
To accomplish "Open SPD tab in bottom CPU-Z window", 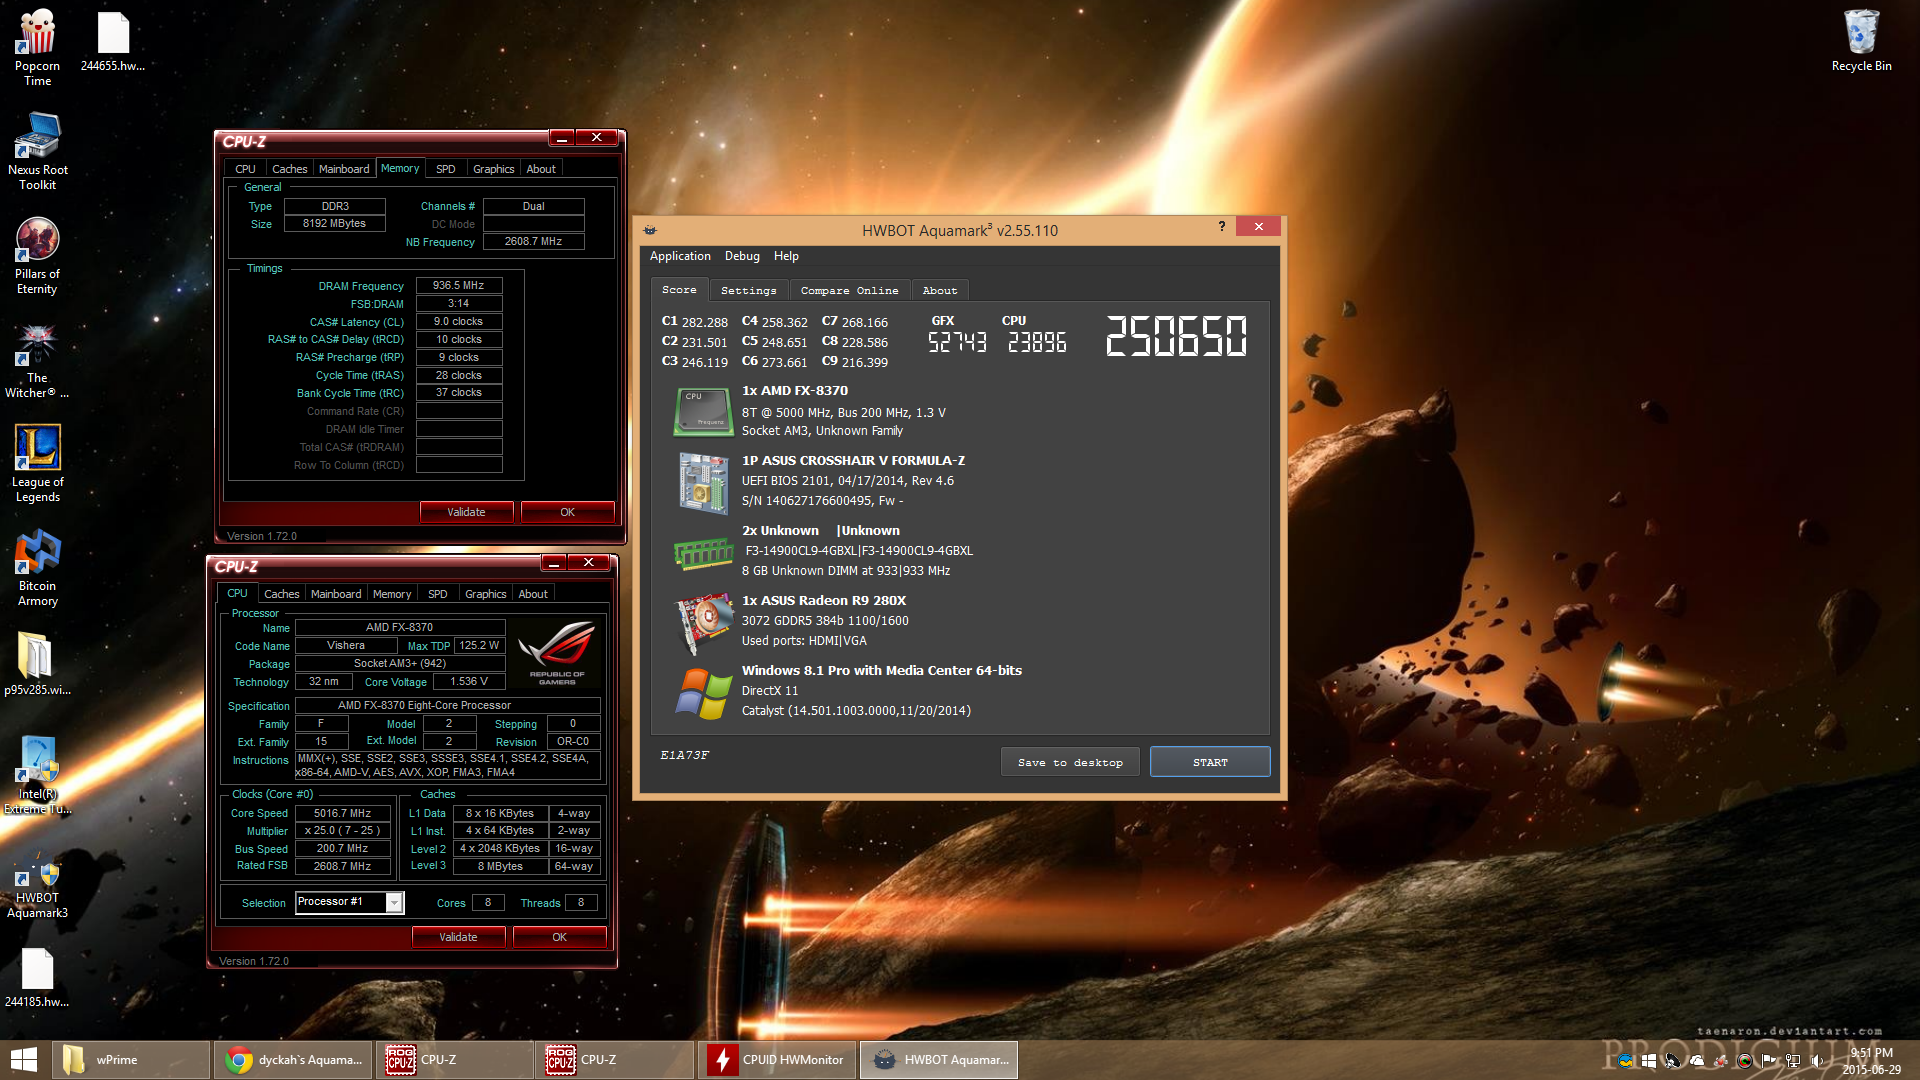I will click(x=437, y=594).
